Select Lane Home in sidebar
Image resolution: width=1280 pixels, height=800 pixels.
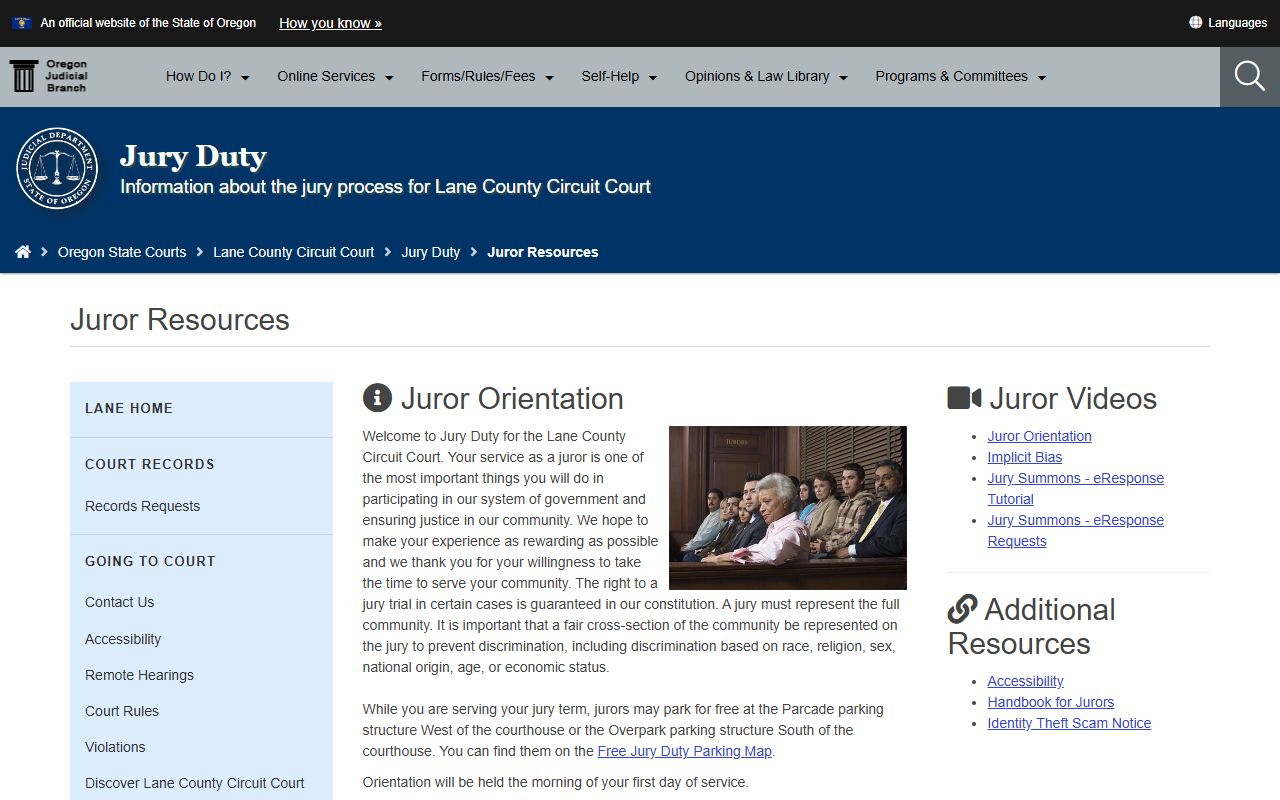[129, 408]
